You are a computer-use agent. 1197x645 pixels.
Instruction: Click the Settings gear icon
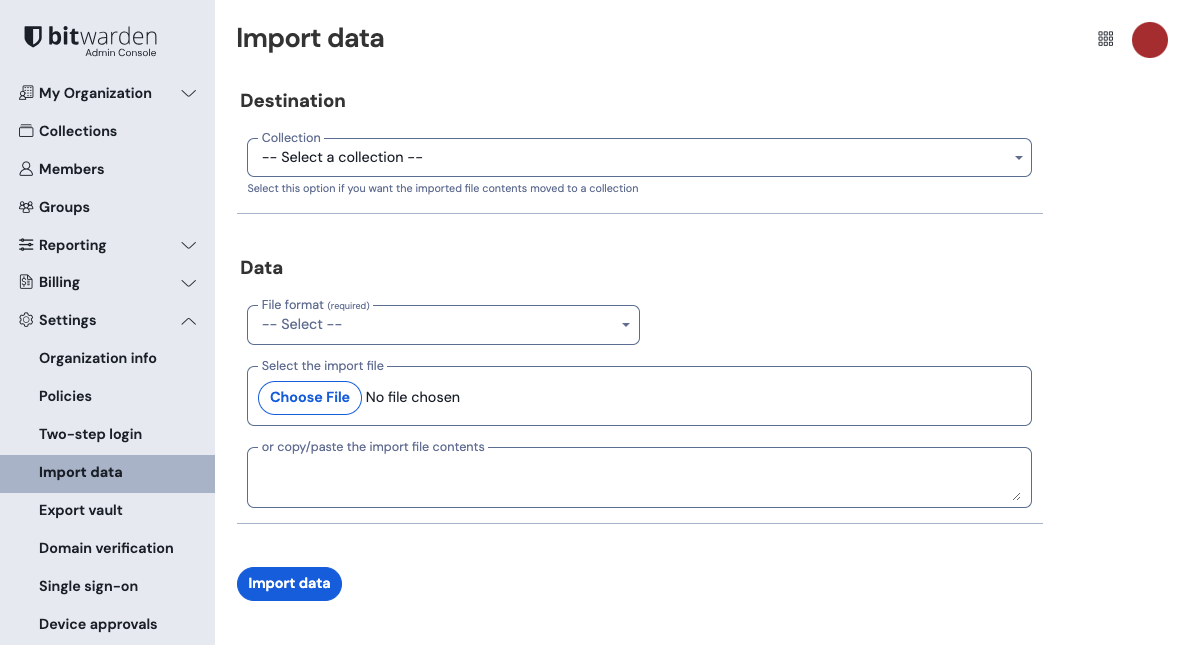[x=25, y=320]
